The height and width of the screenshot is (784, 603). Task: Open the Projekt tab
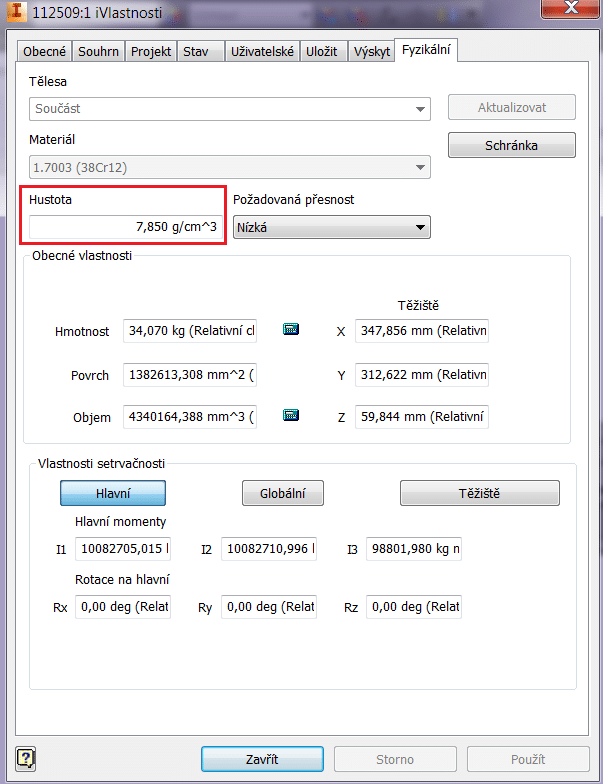pos(150,52)
